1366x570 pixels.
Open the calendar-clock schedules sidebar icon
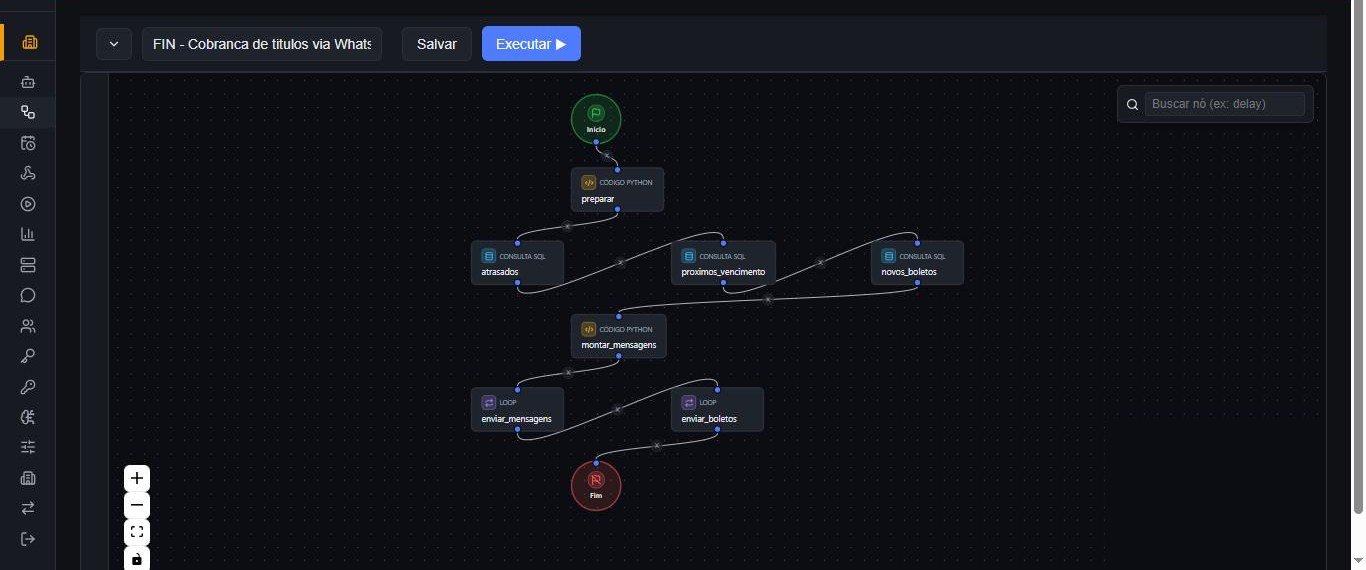click(x=28, y=143)
